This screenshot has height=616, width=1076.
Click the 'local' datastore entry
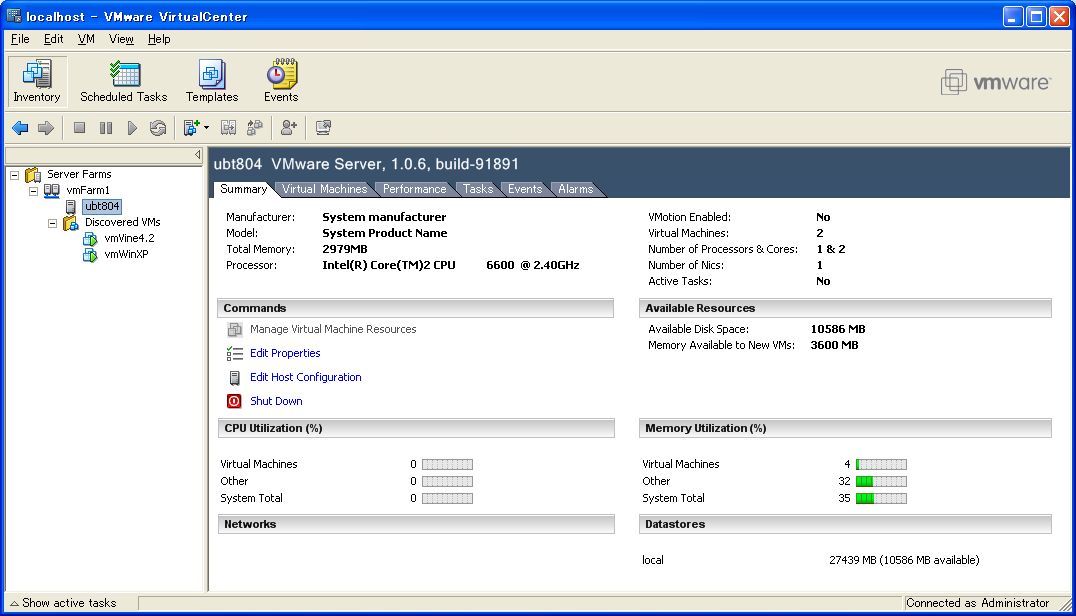tap(653, 560)
